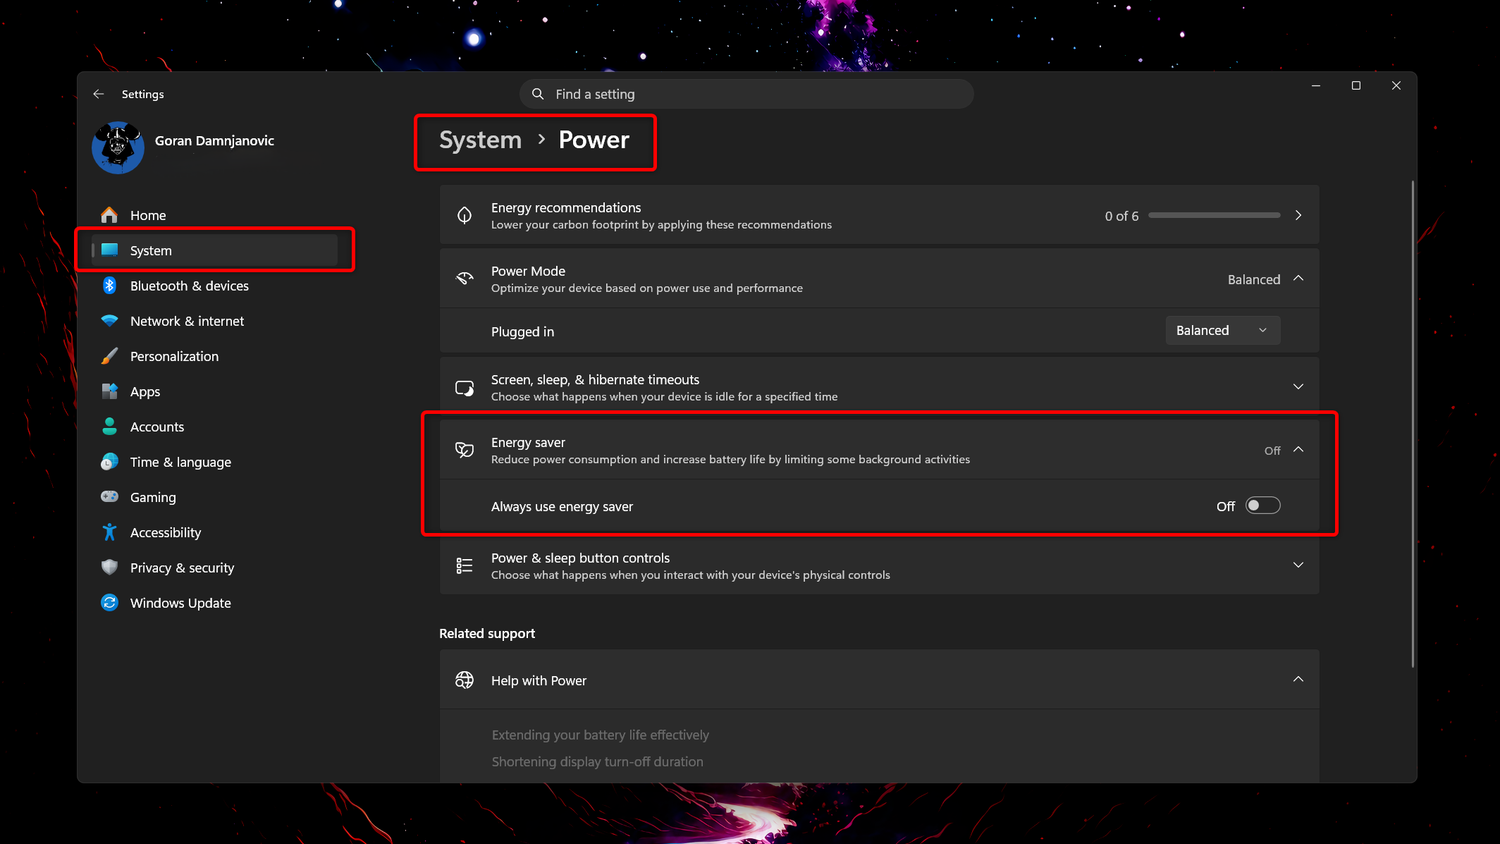The width and height of the screenshot is (1500, 844).
Task: Click the Privacy shield icon
Action: pos(110,567)
